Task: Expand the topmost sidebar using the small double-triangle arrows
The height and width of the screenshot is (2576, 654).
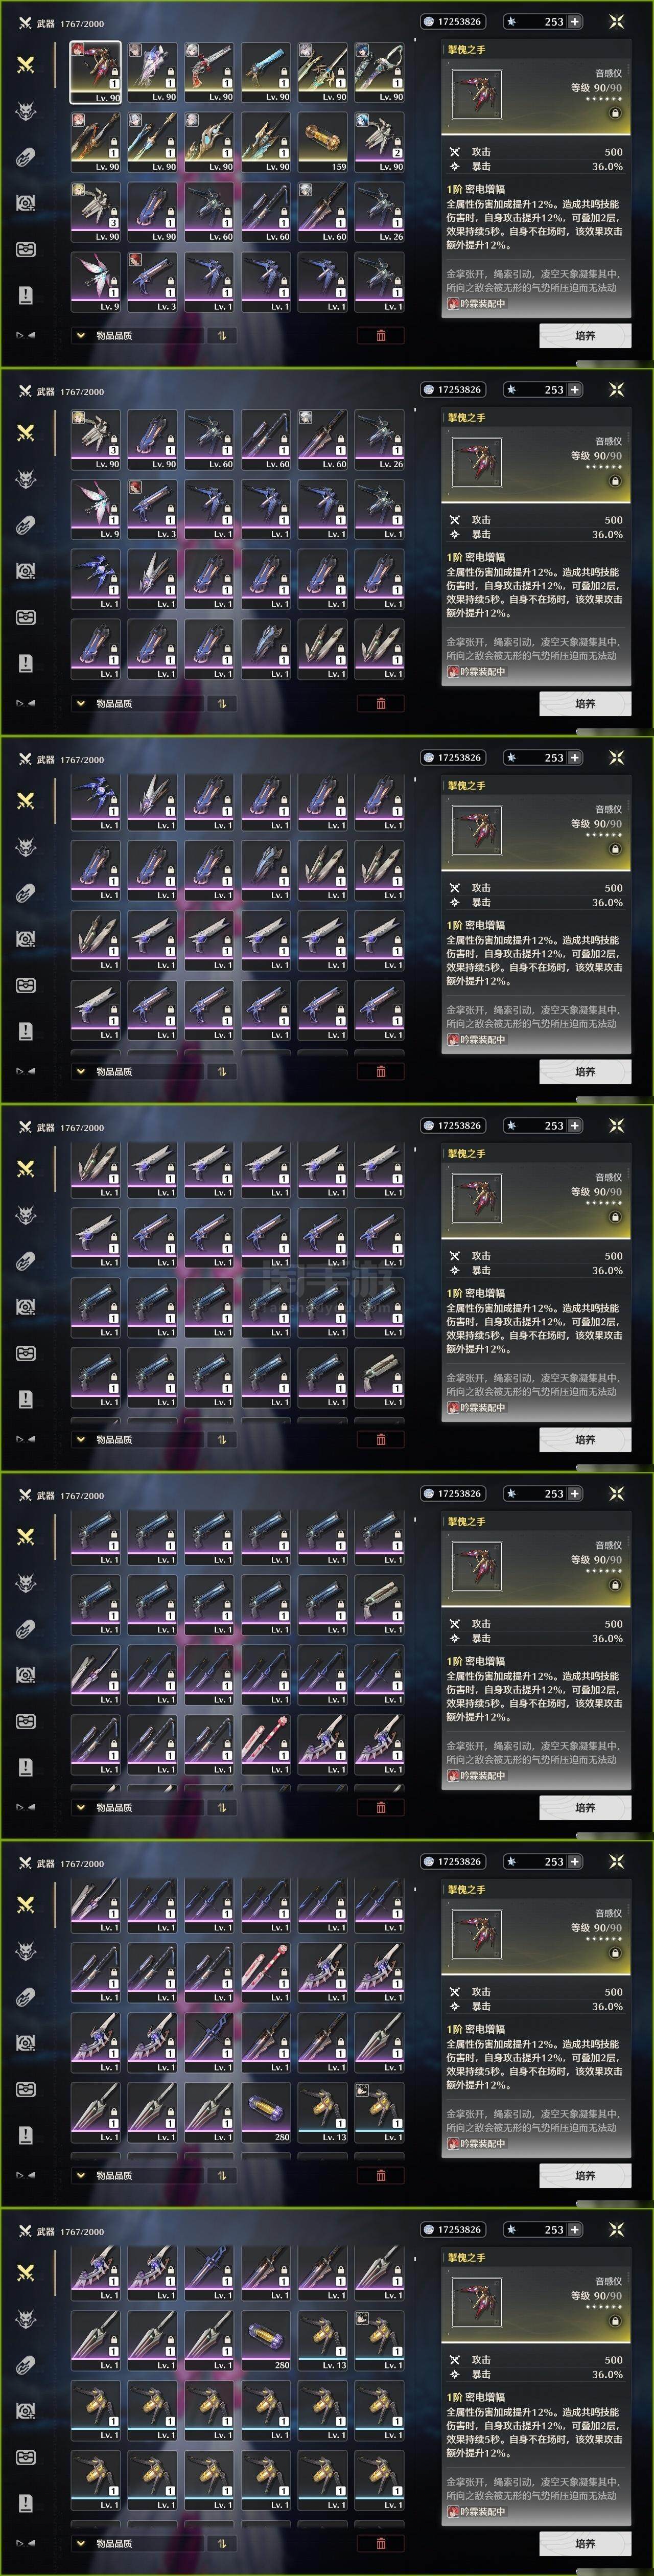Action: pyautogui.click(x=26, y=335)
